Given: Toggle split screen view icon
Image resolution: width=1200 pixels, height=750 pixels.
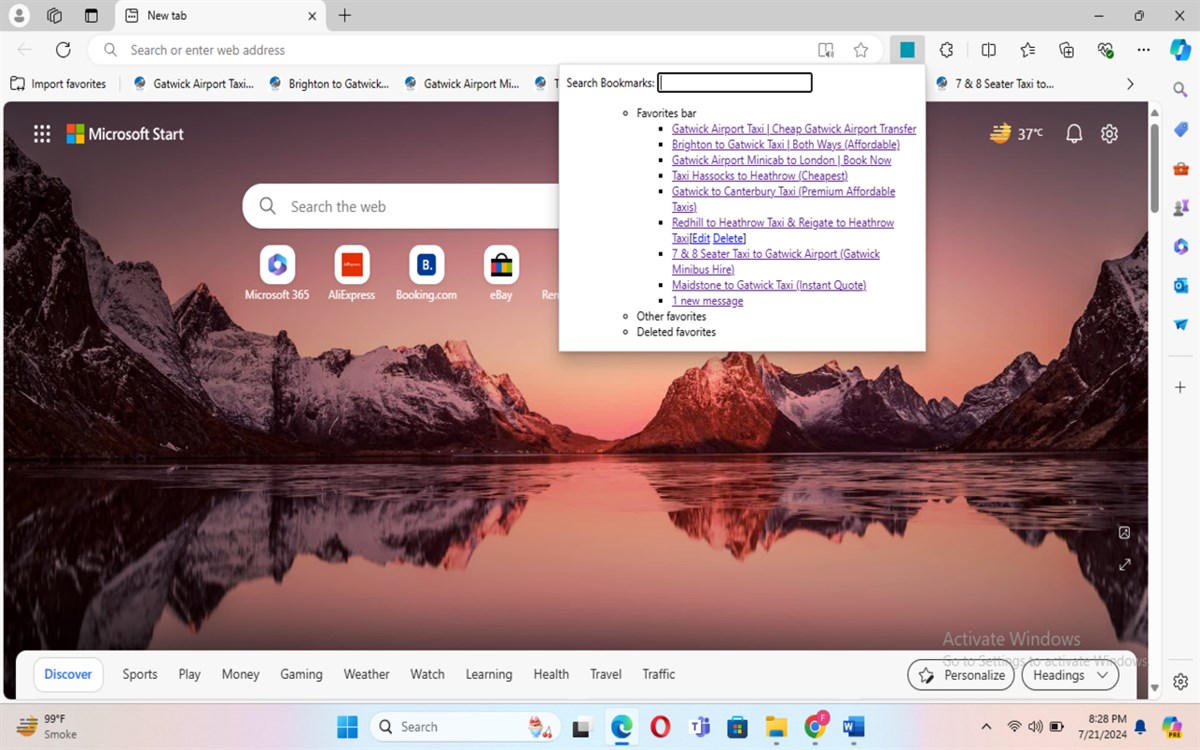Looking at the screenshot, I should click(988, 50).
